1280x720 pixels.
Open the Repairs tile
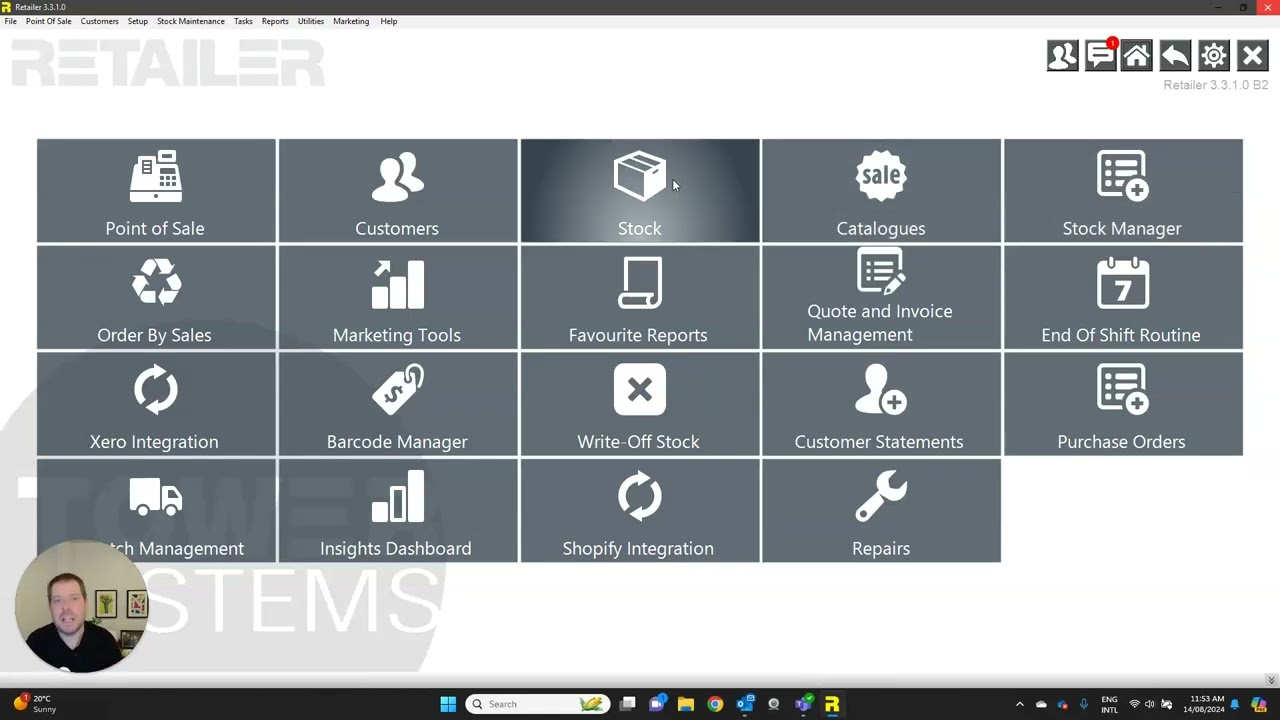tap(881, 510)
